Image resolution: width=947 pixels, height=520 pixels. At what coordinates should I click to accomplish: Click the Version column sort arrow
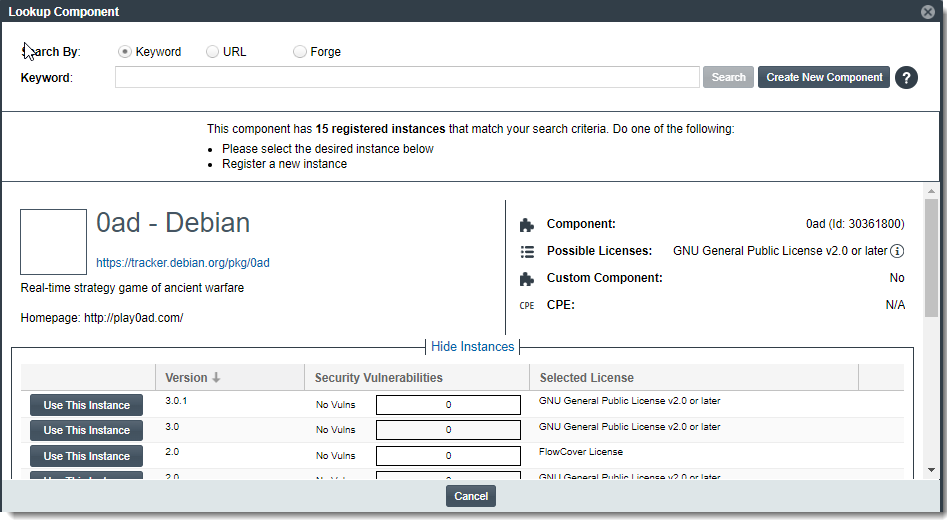[x=216, y=378]
